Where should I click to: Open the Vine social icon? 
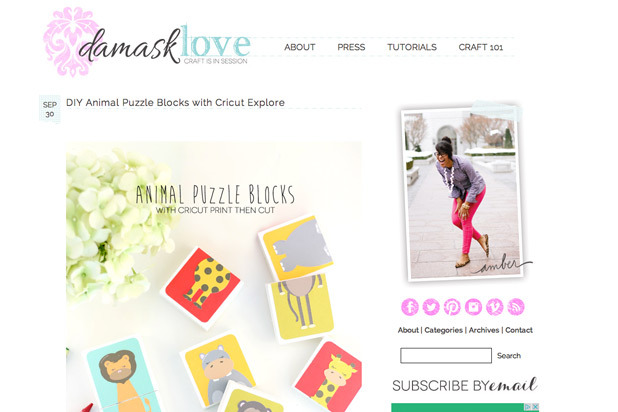(495, 307)
